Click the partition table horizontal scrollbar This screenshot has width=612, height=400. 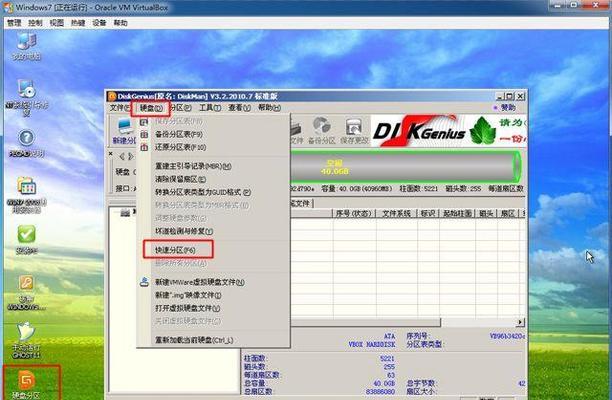(x=366, y=322)
